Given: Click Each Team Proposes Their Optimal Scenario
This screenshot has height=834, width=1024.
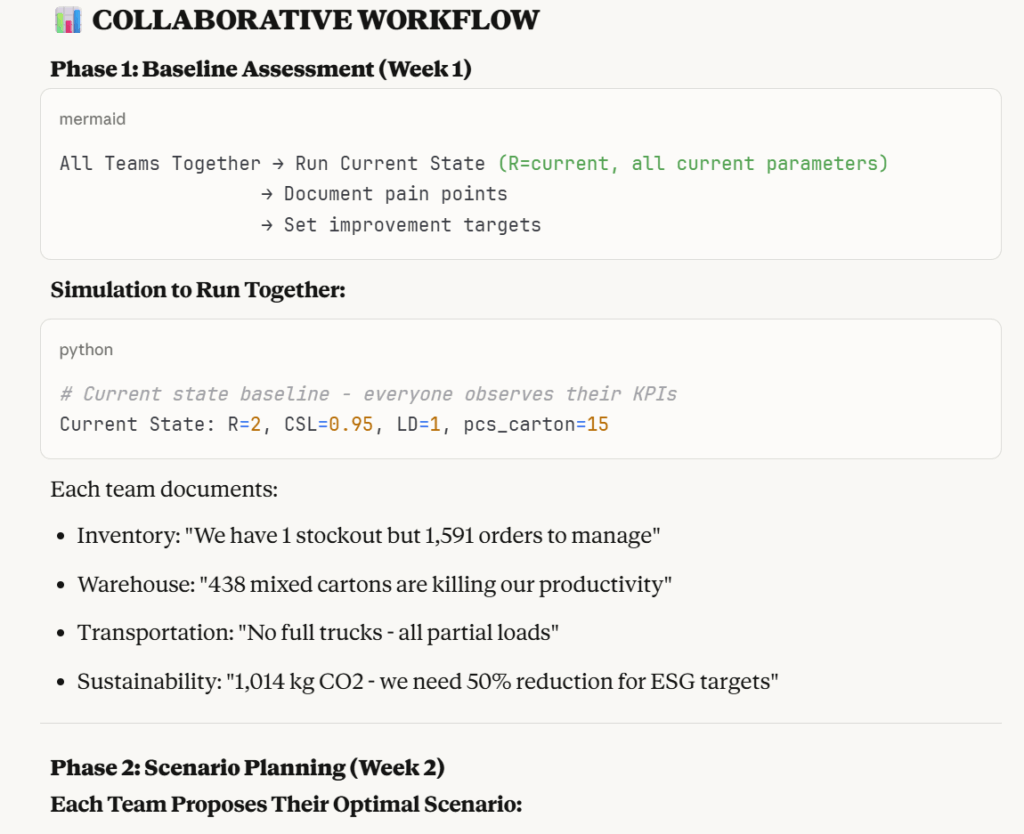Looking at the screenshot, I should [x=287, y=804].
